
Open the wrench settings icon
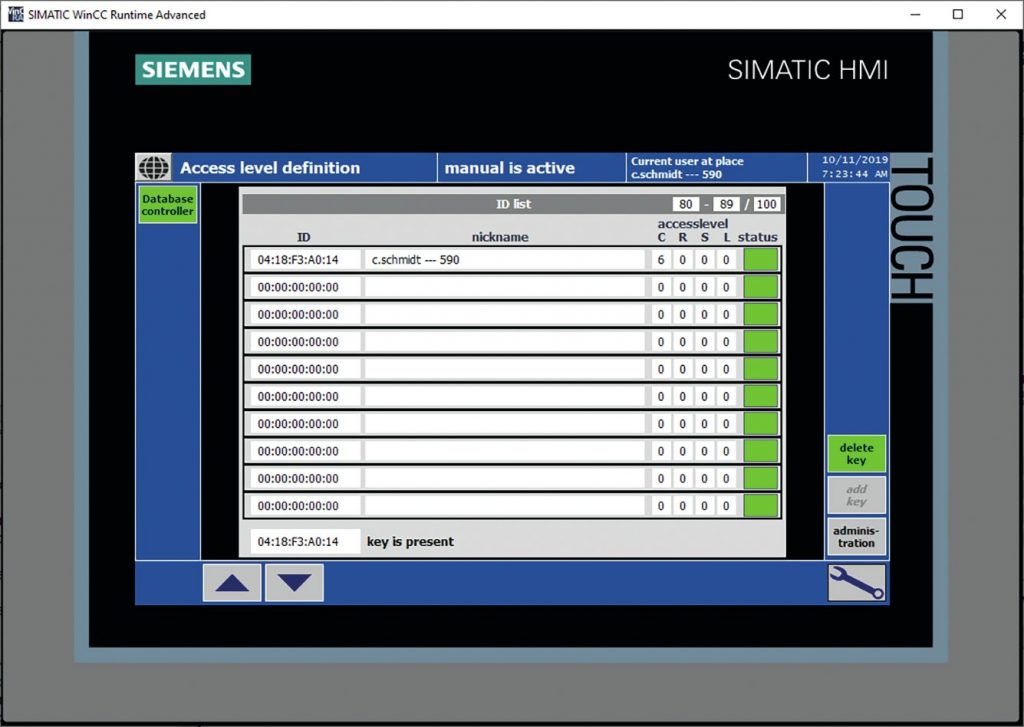tap(856, 582)
